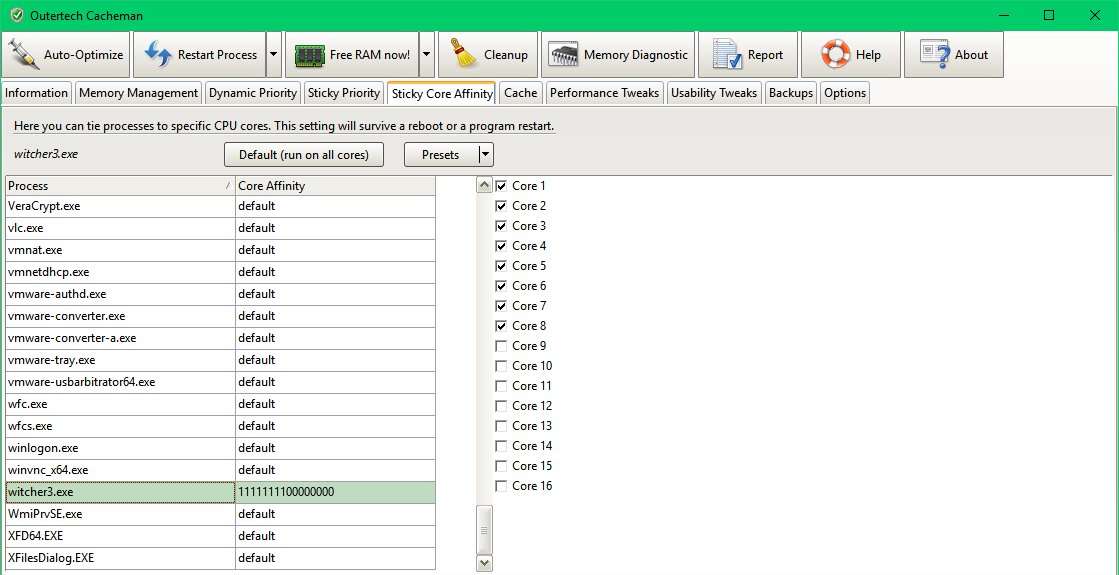This screenshot has width=1119, height=575.
Task: Click the Presets button
Action: [x=441, y=154]
